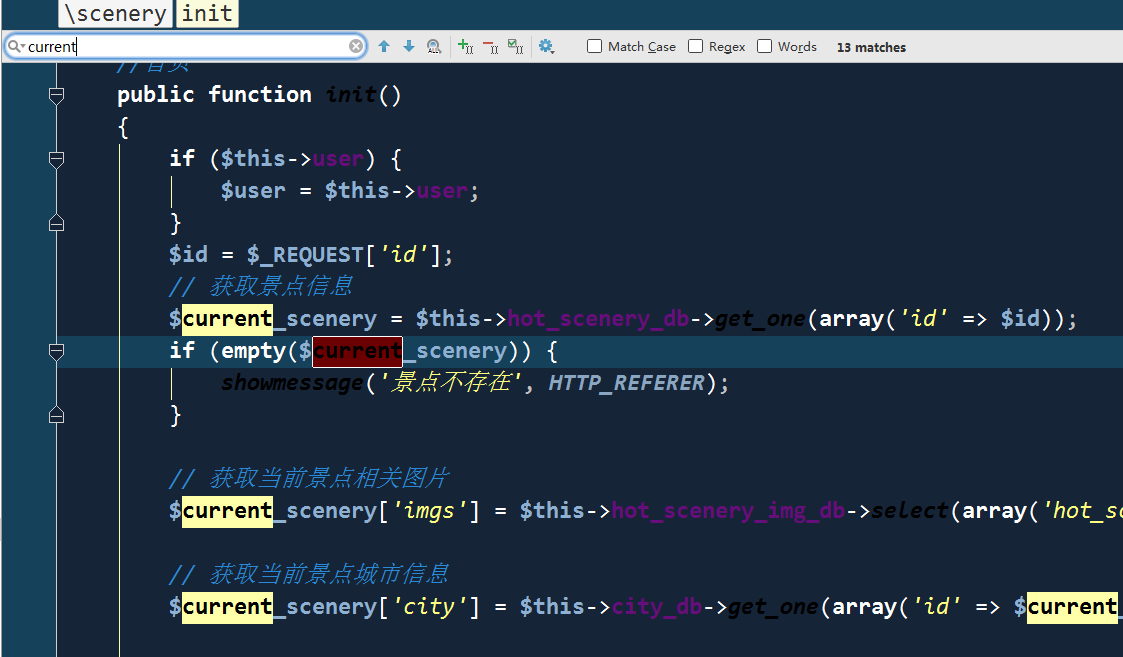Click comment '获取当前景点相关图片'
Screen dimensions: 1123x657
(x=329, y=478)
